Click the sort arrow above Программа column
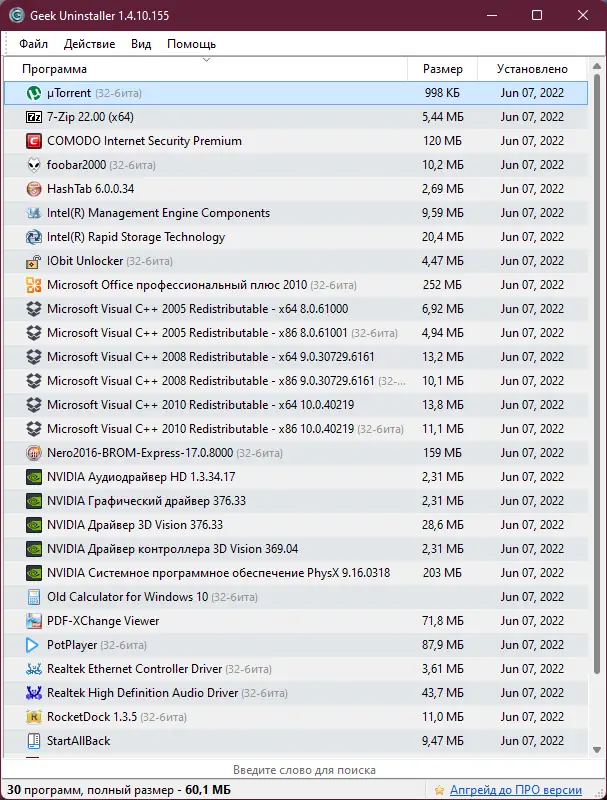The width and height of the screenshot is (607, 800). [x=206, y=60]
